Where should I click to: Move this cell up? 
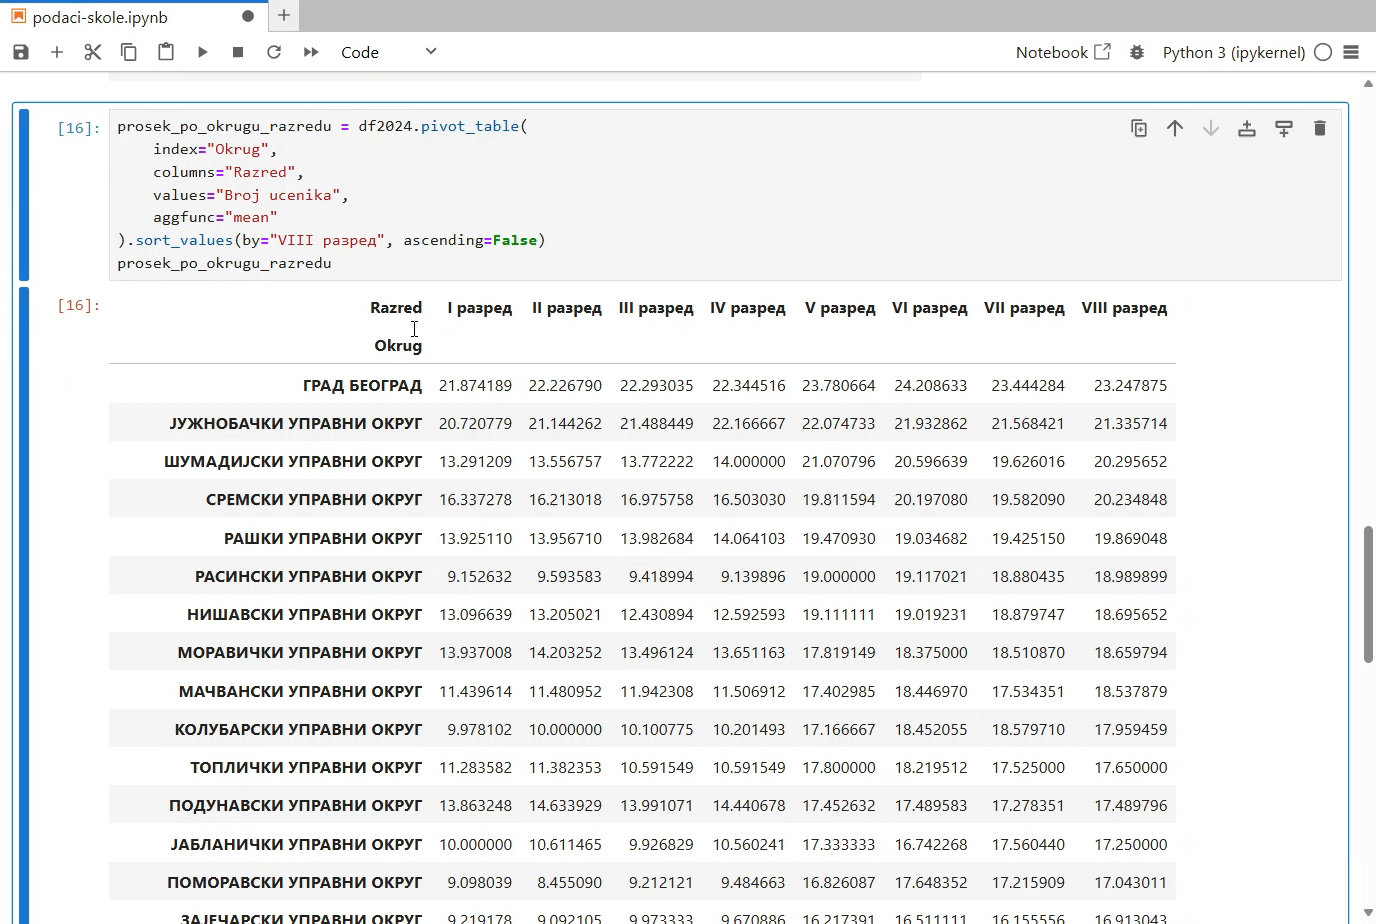pos(1175,128)
